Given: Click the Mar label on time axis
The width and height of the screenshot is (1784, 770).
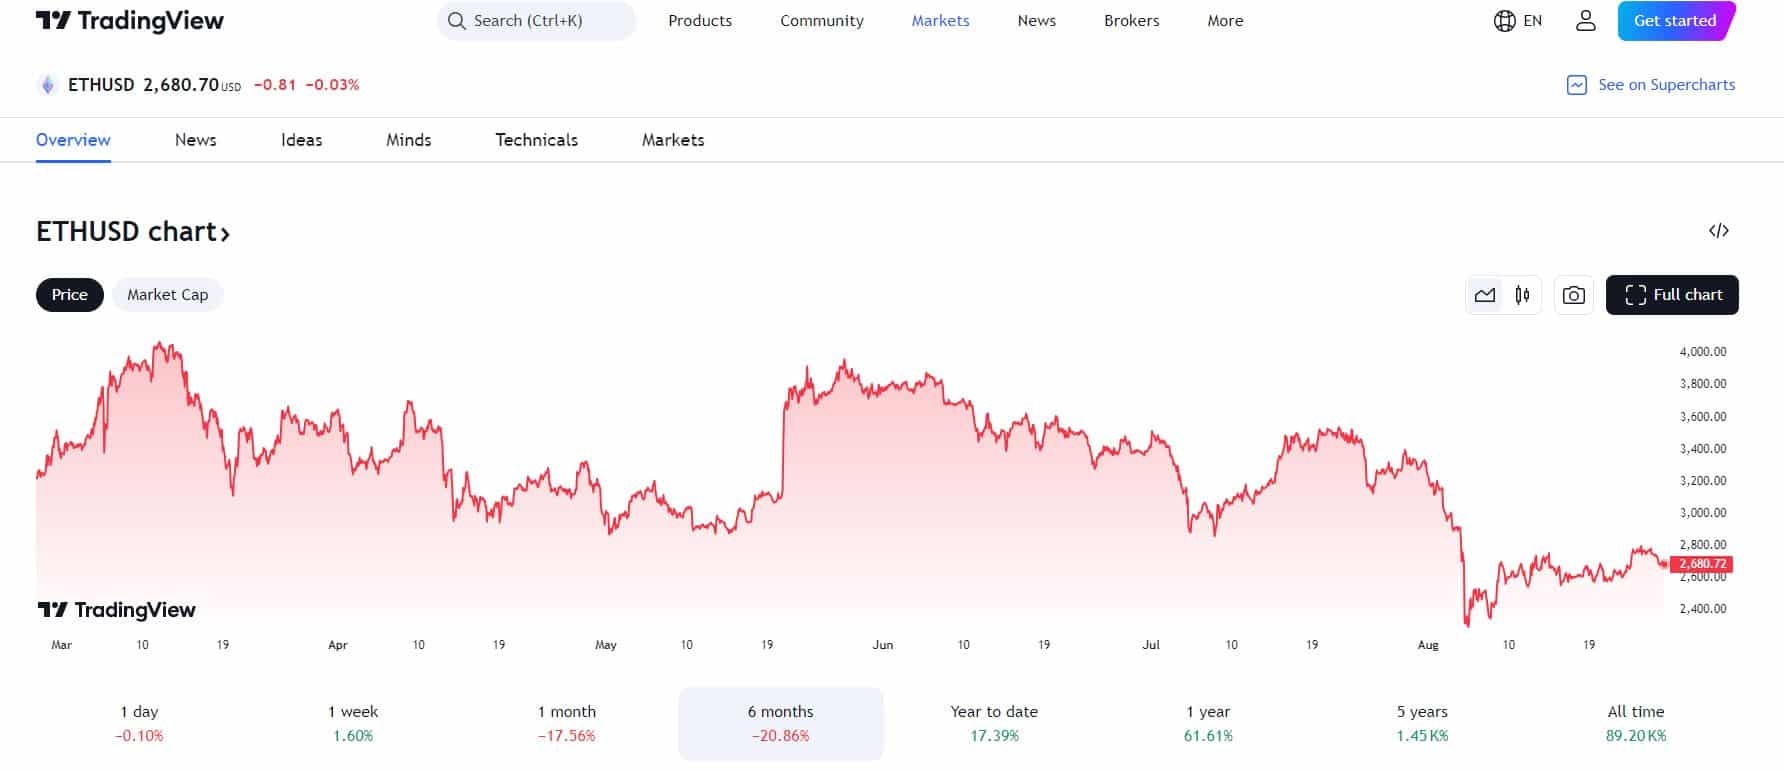Looking at the screenshot, I should click(x=62, y=645).
